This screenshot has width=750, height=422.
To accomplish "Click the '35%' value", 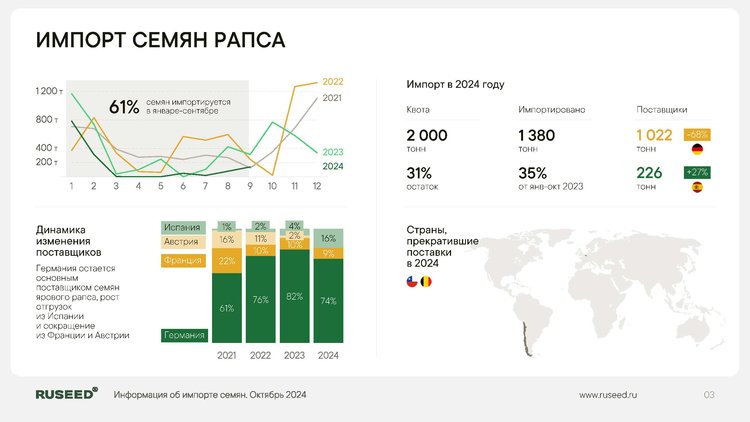I will pyautogui.click(x=532, y=173).
